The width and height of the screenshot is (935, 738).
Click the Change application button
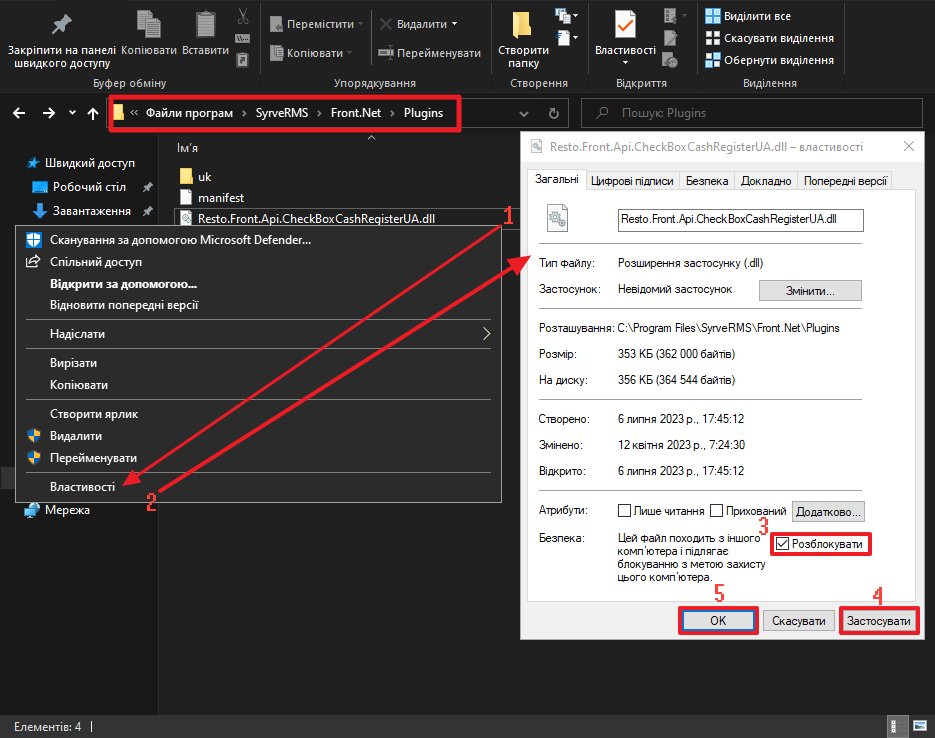tap(809, 290)
